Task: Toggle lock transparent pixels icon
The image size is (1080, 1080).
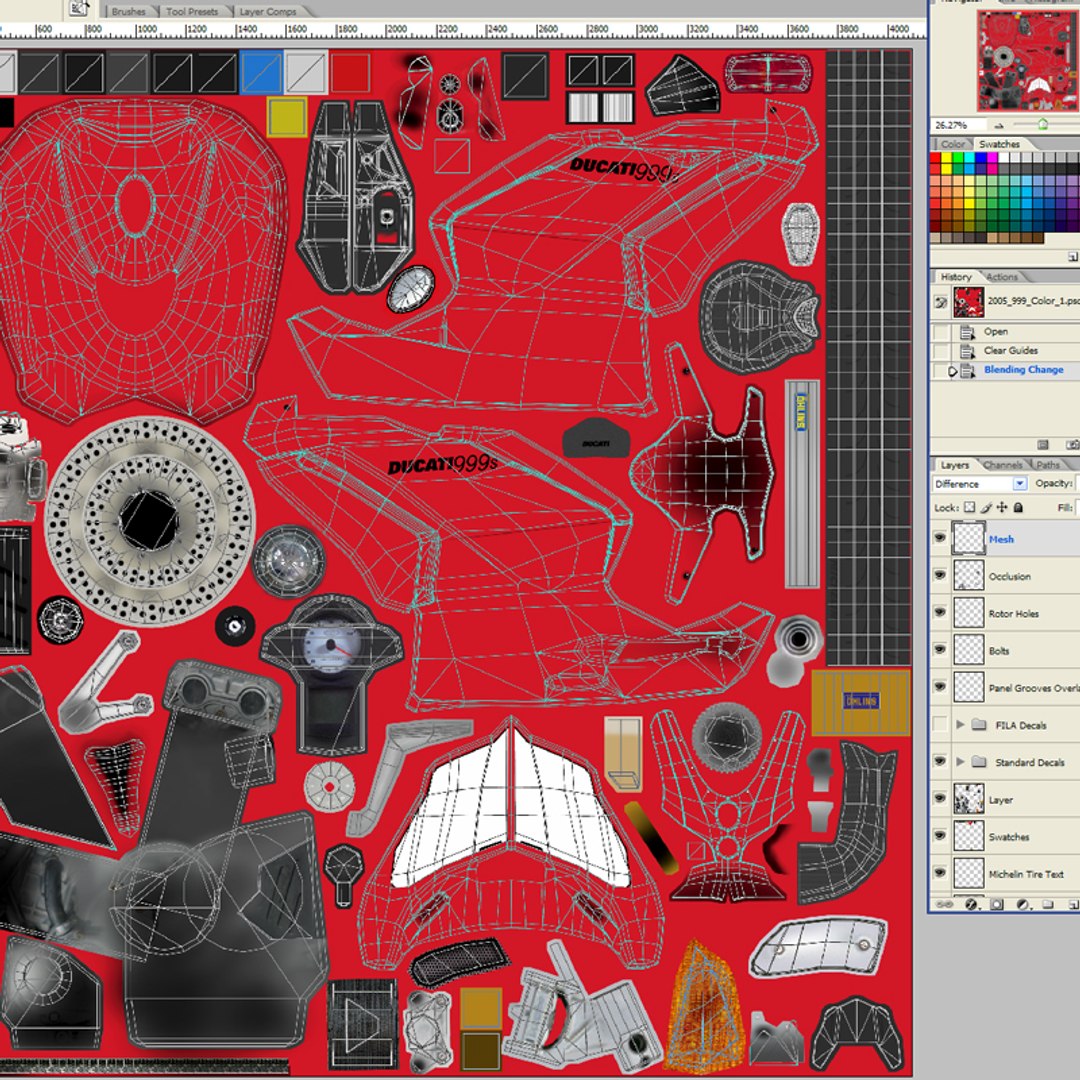Action: tap(969, 508)
